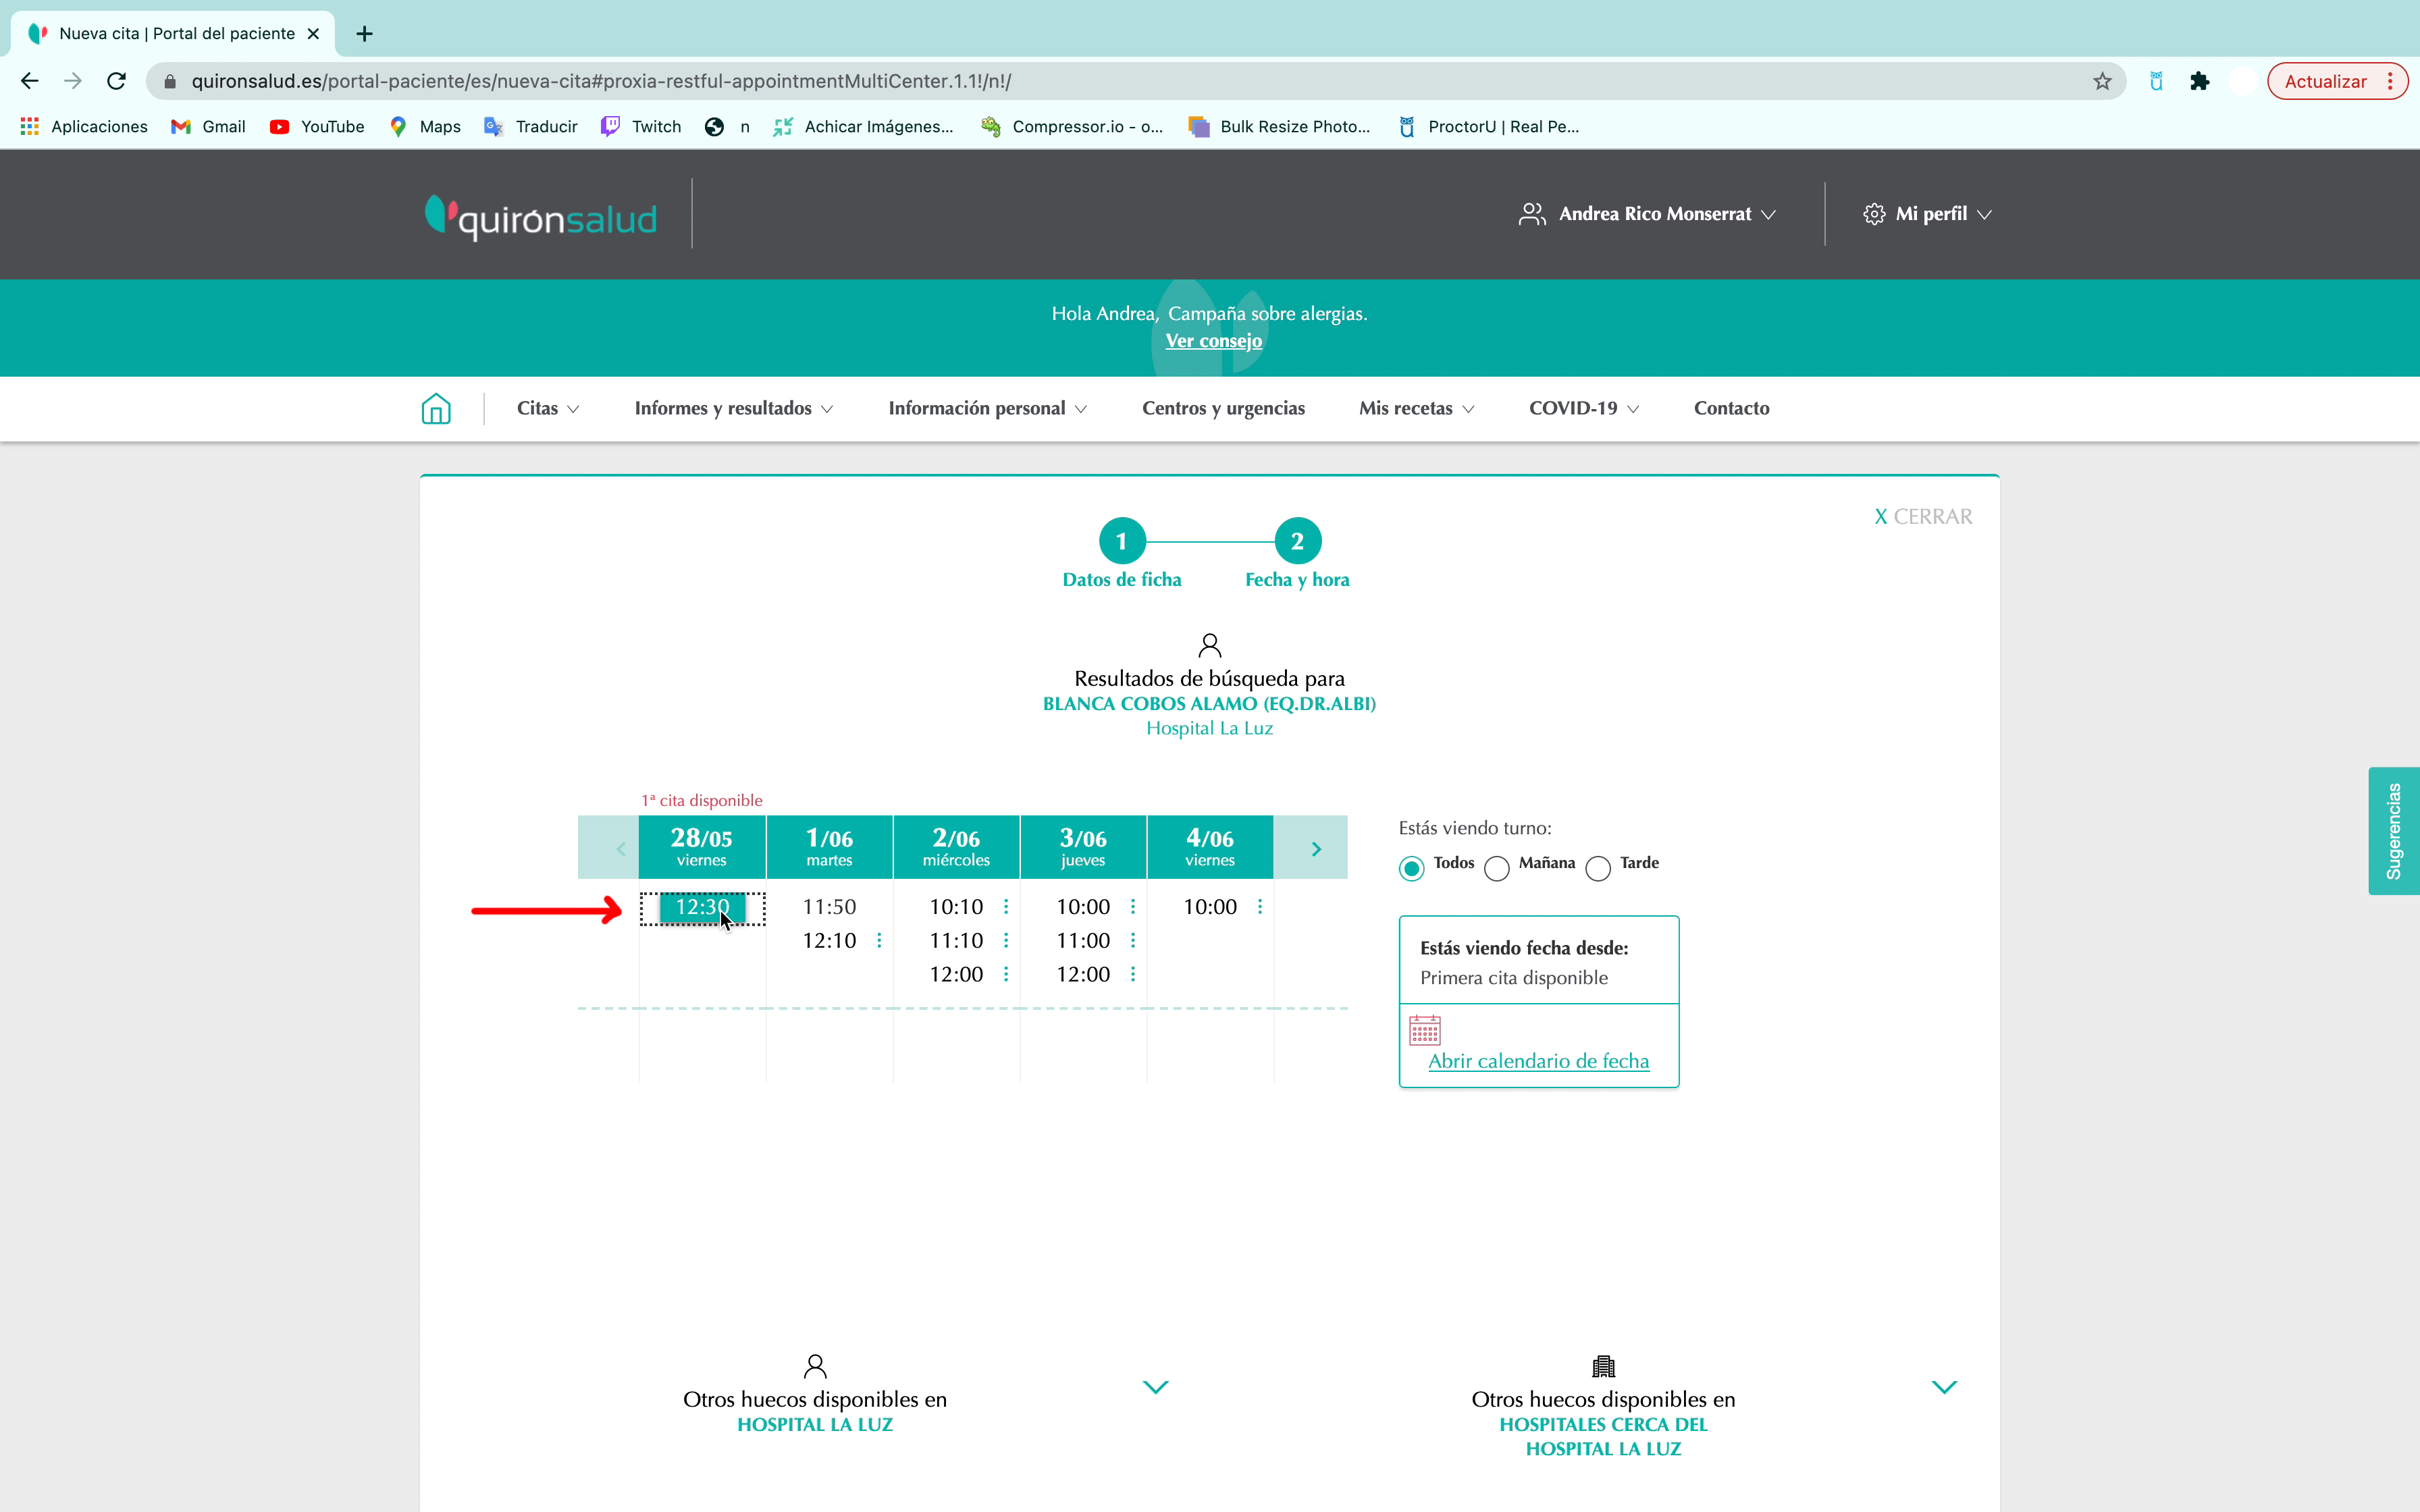Image resolution: width=2420 pixels, height=1512 pixels.
Task: Click the user profile icon top right
Action: tap(1528, 213)
